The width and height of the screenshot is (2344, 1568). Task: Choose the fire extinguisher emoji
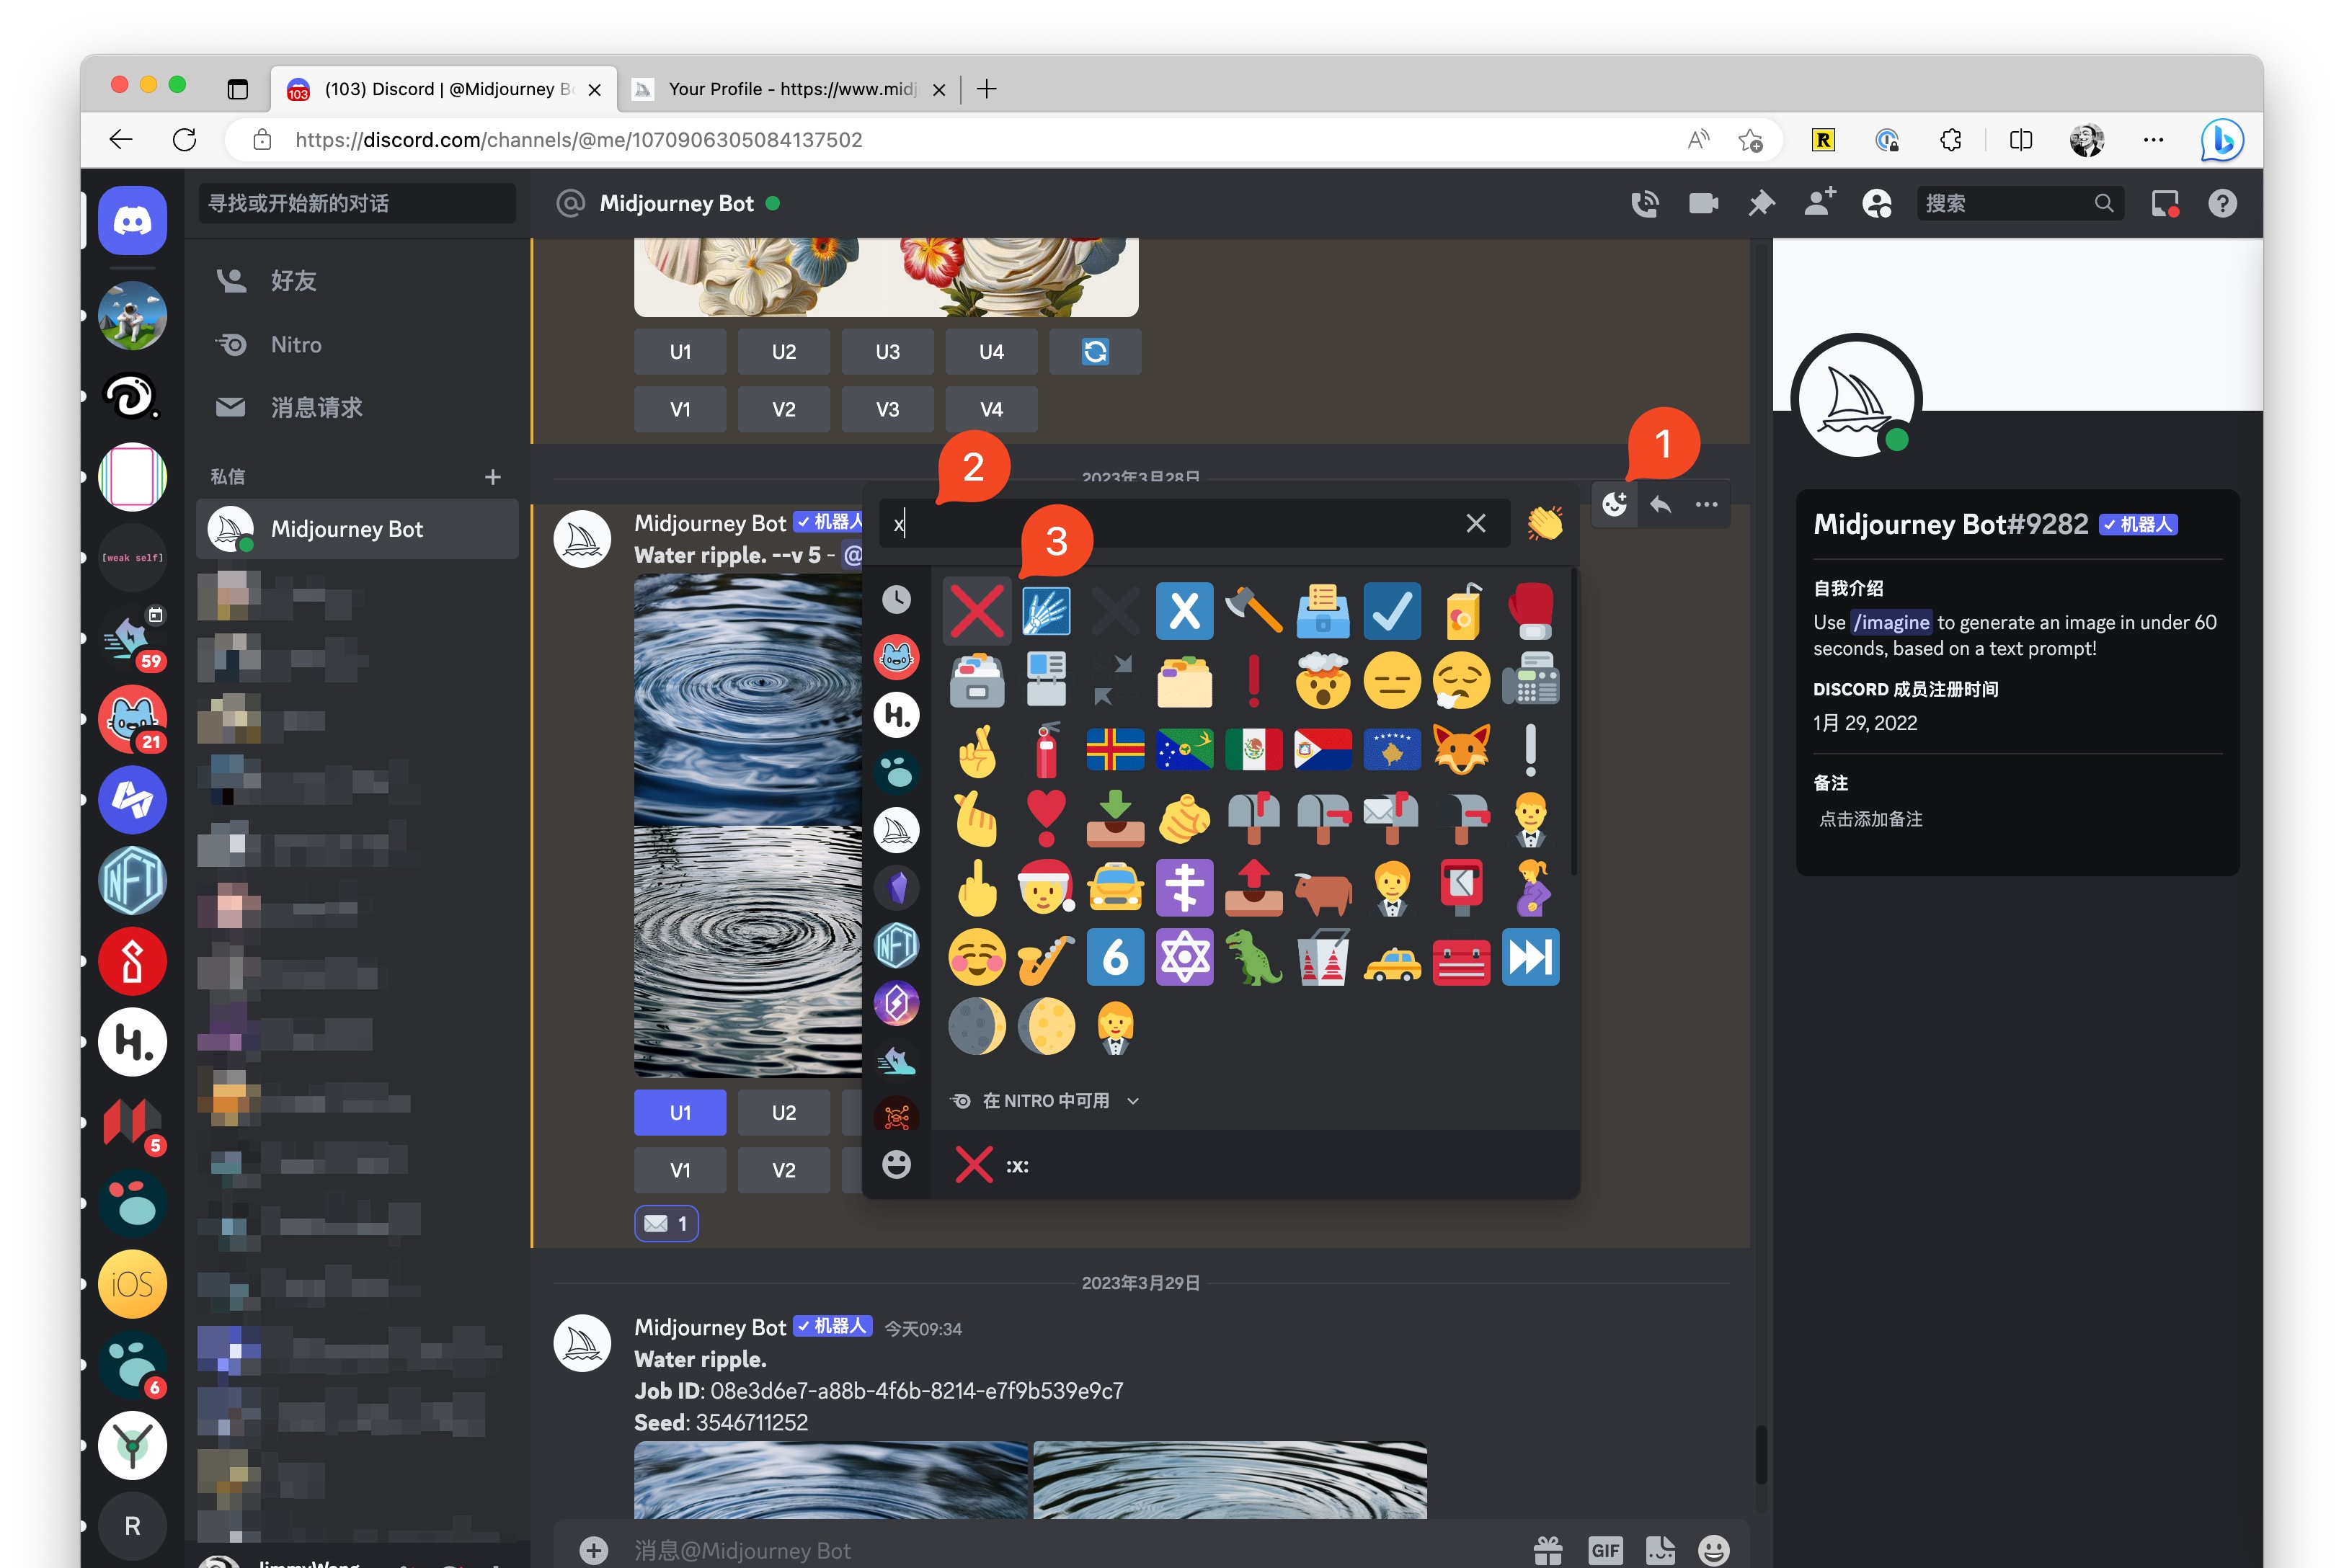click(1046, 749)
